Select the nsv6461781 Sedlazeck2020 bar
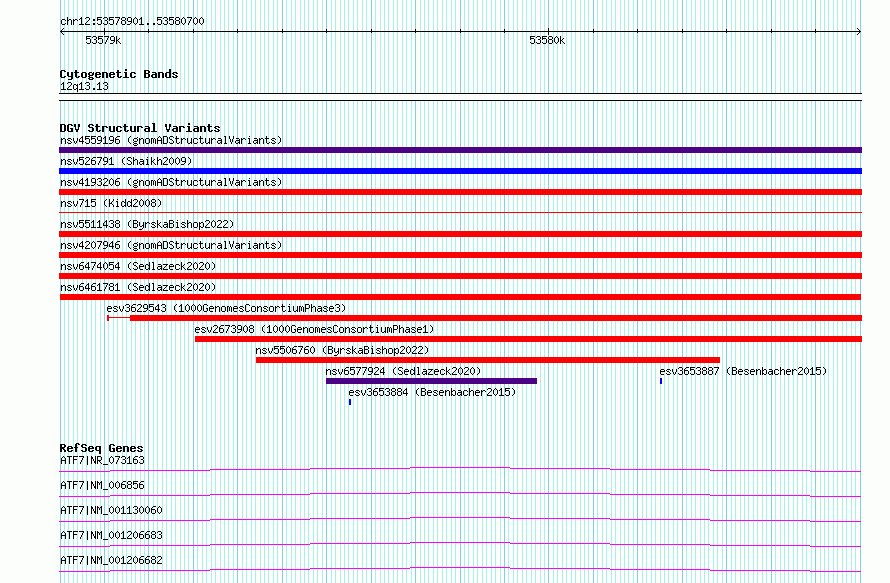 coord(460,297)
